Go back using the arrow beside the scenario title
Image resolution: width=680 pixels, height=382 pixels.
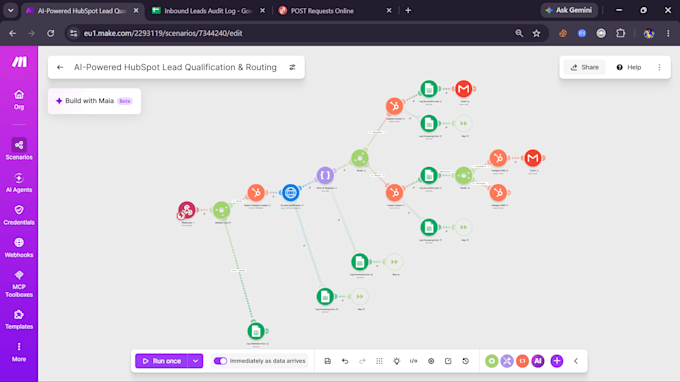click(x=60, y=67)
